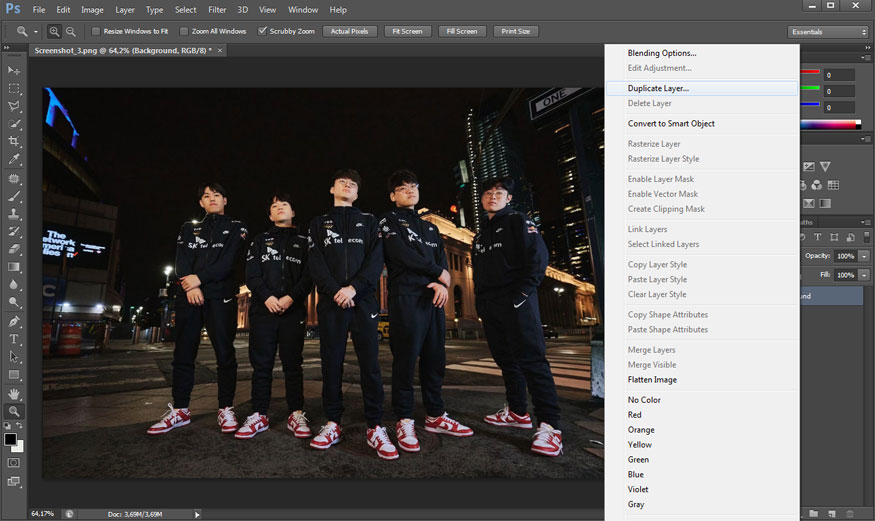This screenshot has width=875, height=521.
Task: Toggle Quick Mask mode icon
Action: [x=13, y=462]
